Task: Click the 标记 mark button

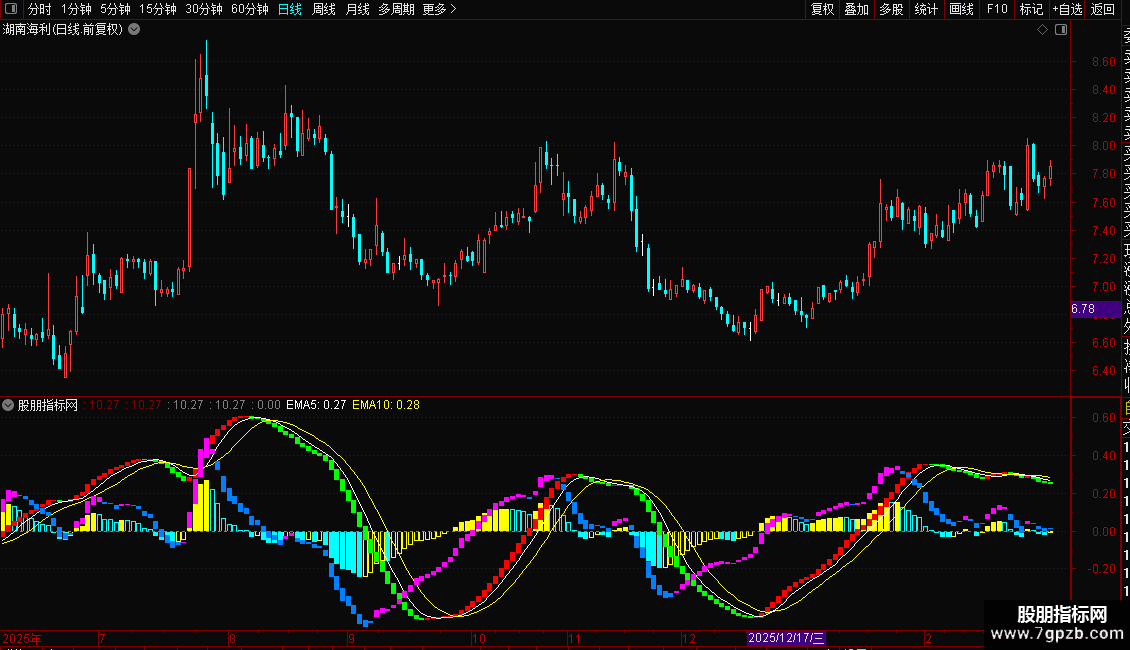Action: [1031, 9]
